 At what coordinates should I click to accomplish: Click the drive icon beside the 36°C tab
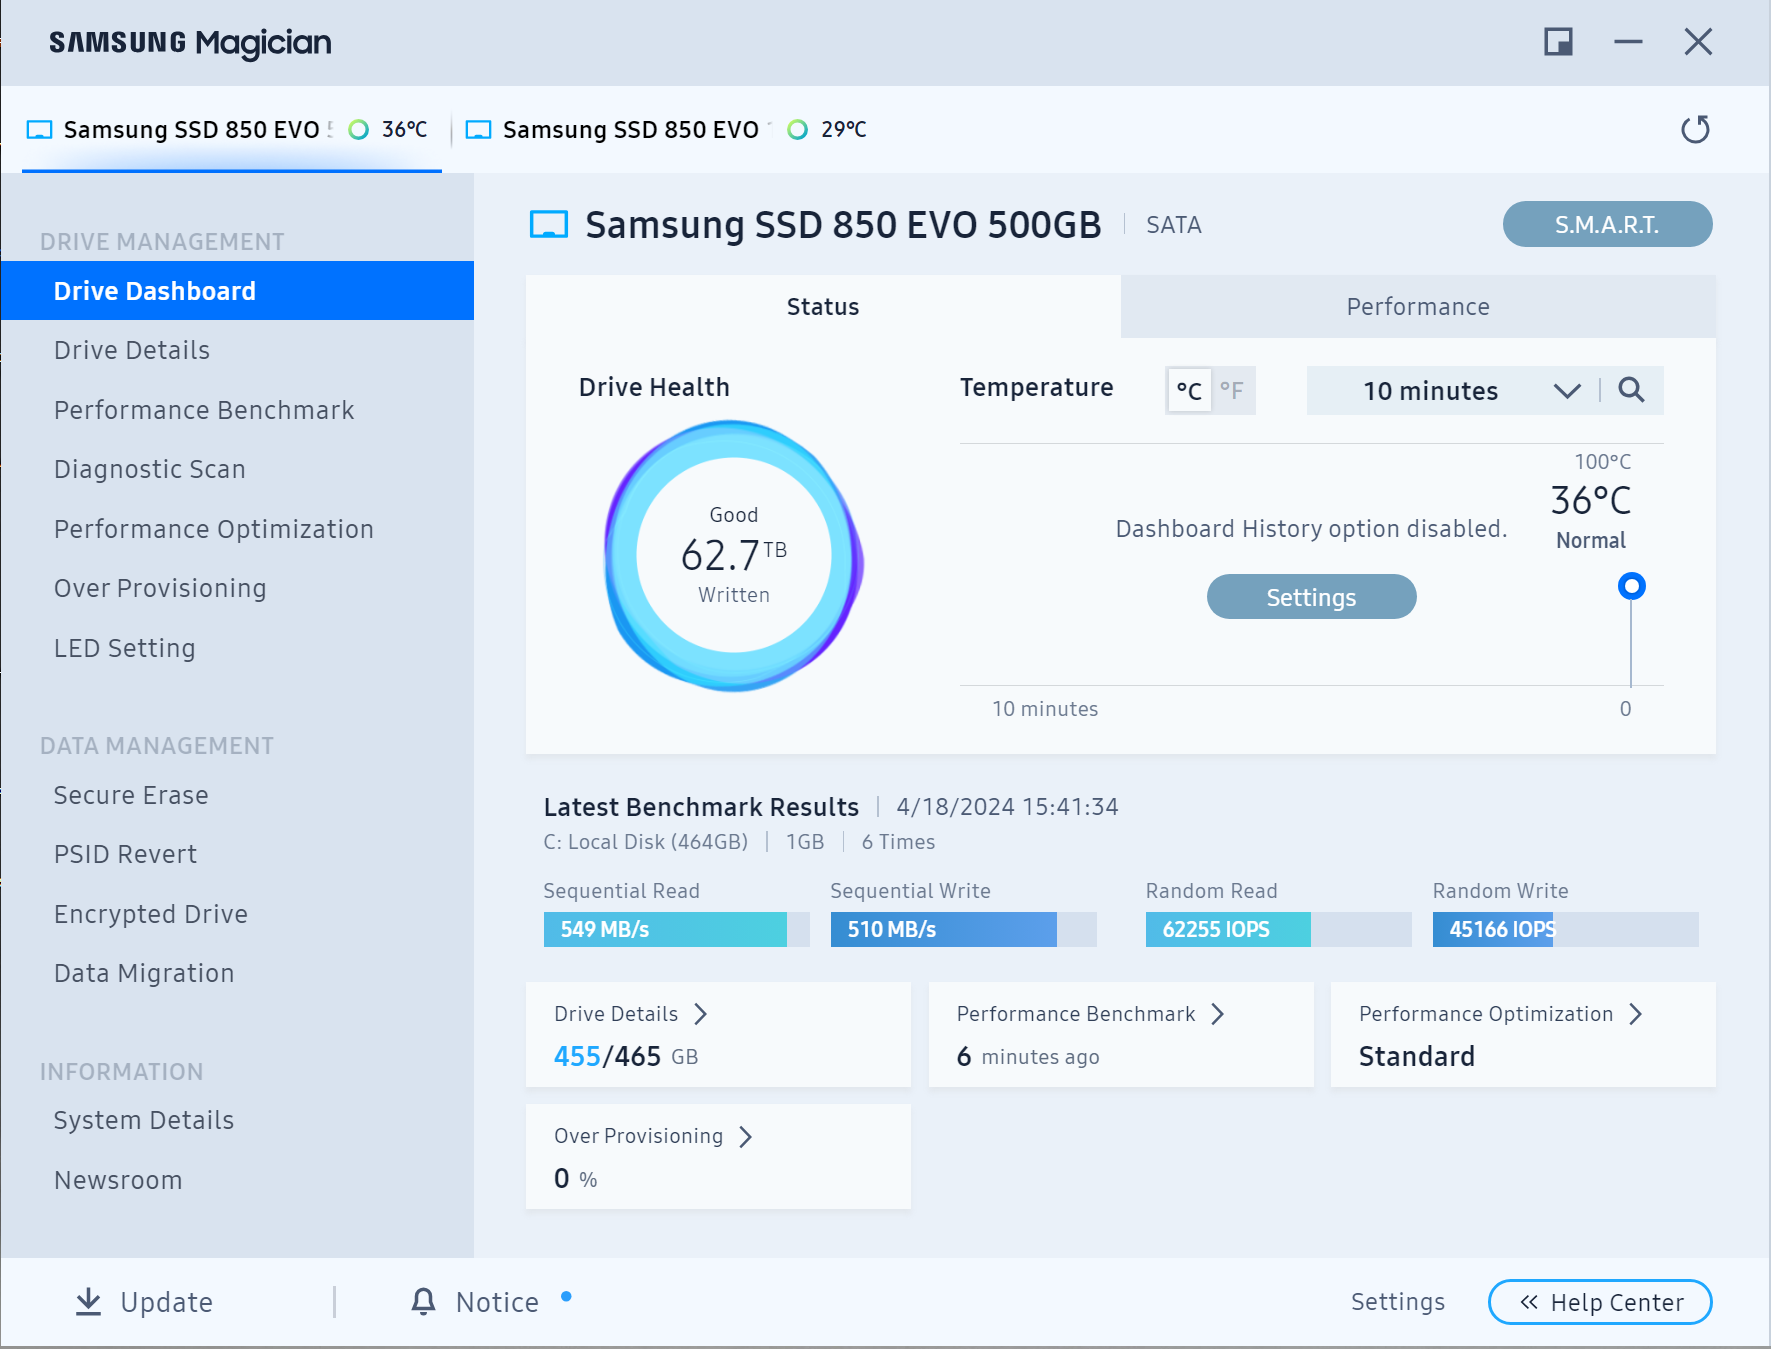click(39, 130)
